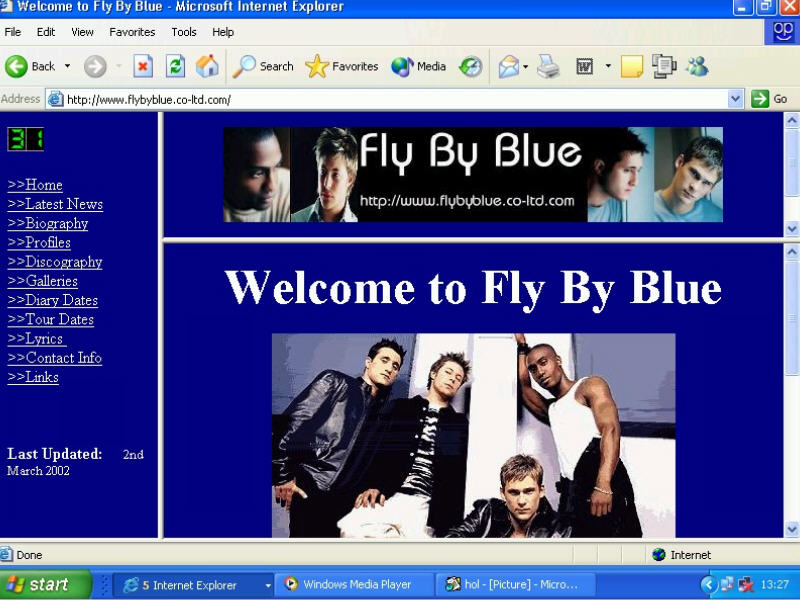800x600 pixels.
Task: Click the main frame scrollbar thumb
Action: click(x=792, y=319)
